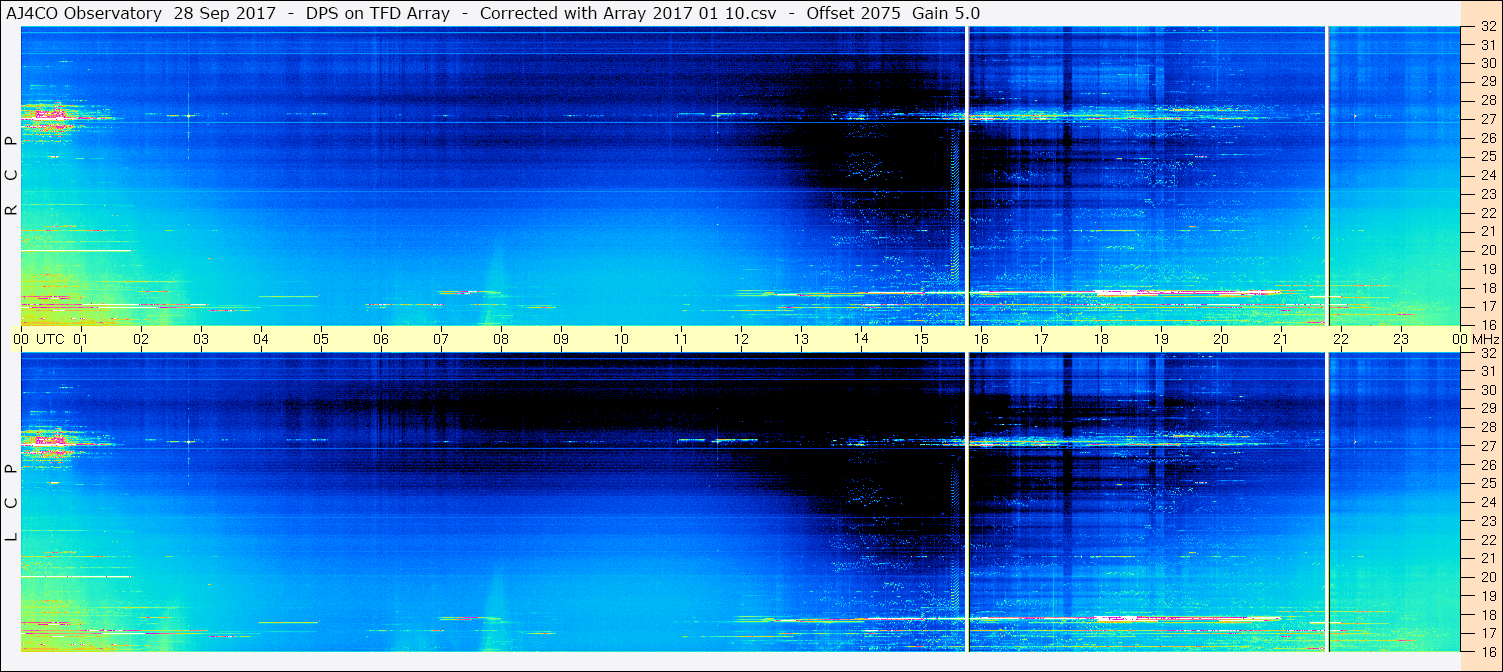This screenshot has height=672, width=1503.
Task: Click the '00 UTC' time axis label
Action: [x=40, y=339]
